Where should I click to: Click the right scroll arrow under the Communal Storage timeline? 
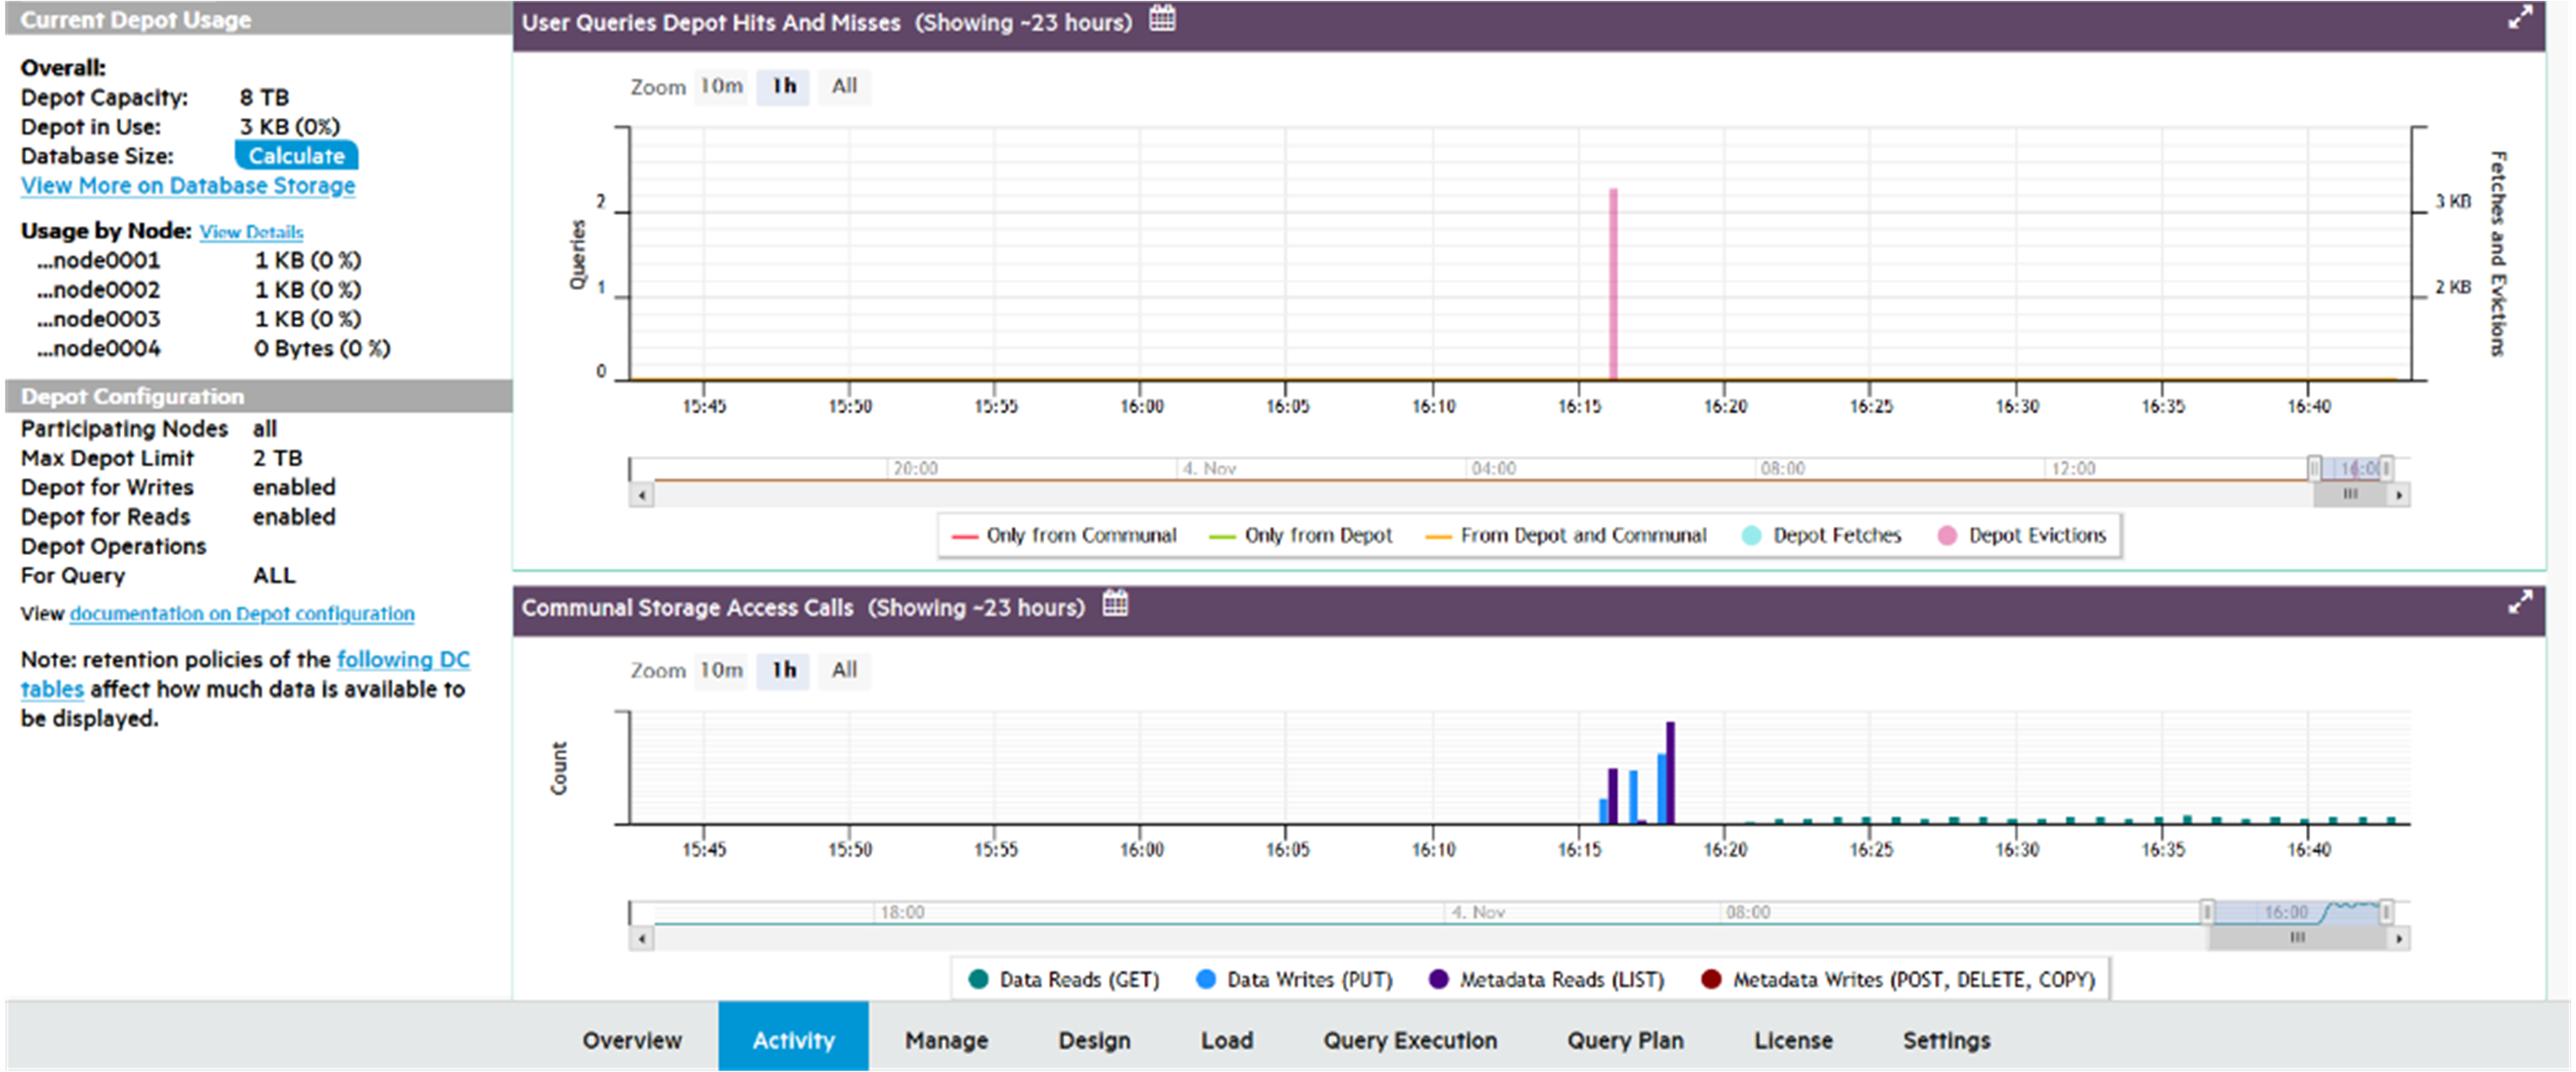click(x=2400, y=938)
